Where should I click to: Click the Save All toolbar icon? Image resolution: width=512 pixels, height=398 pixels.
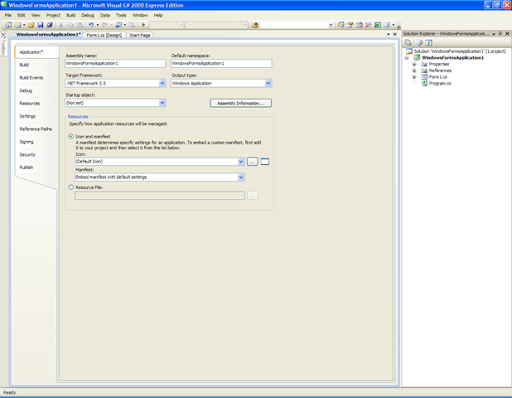tap(50, 25)
